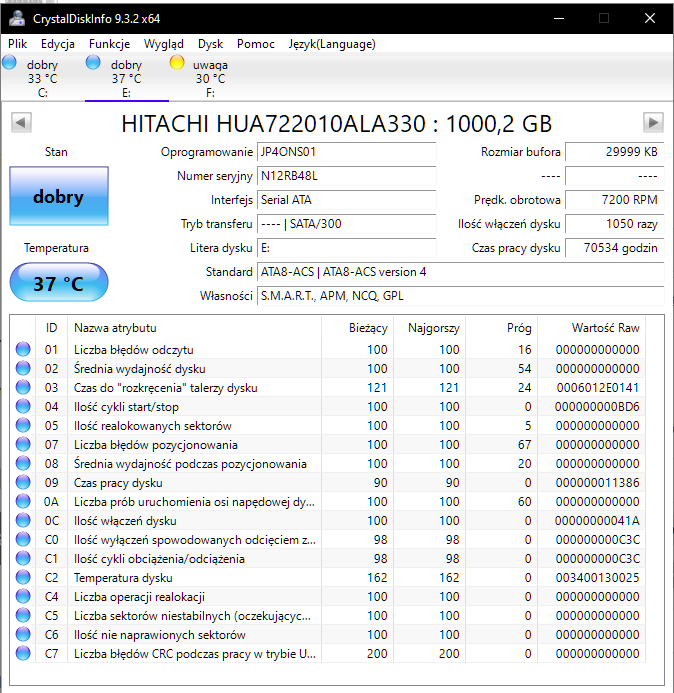
Task: Click the status orb for attribute 01
Action: point(23,349)
